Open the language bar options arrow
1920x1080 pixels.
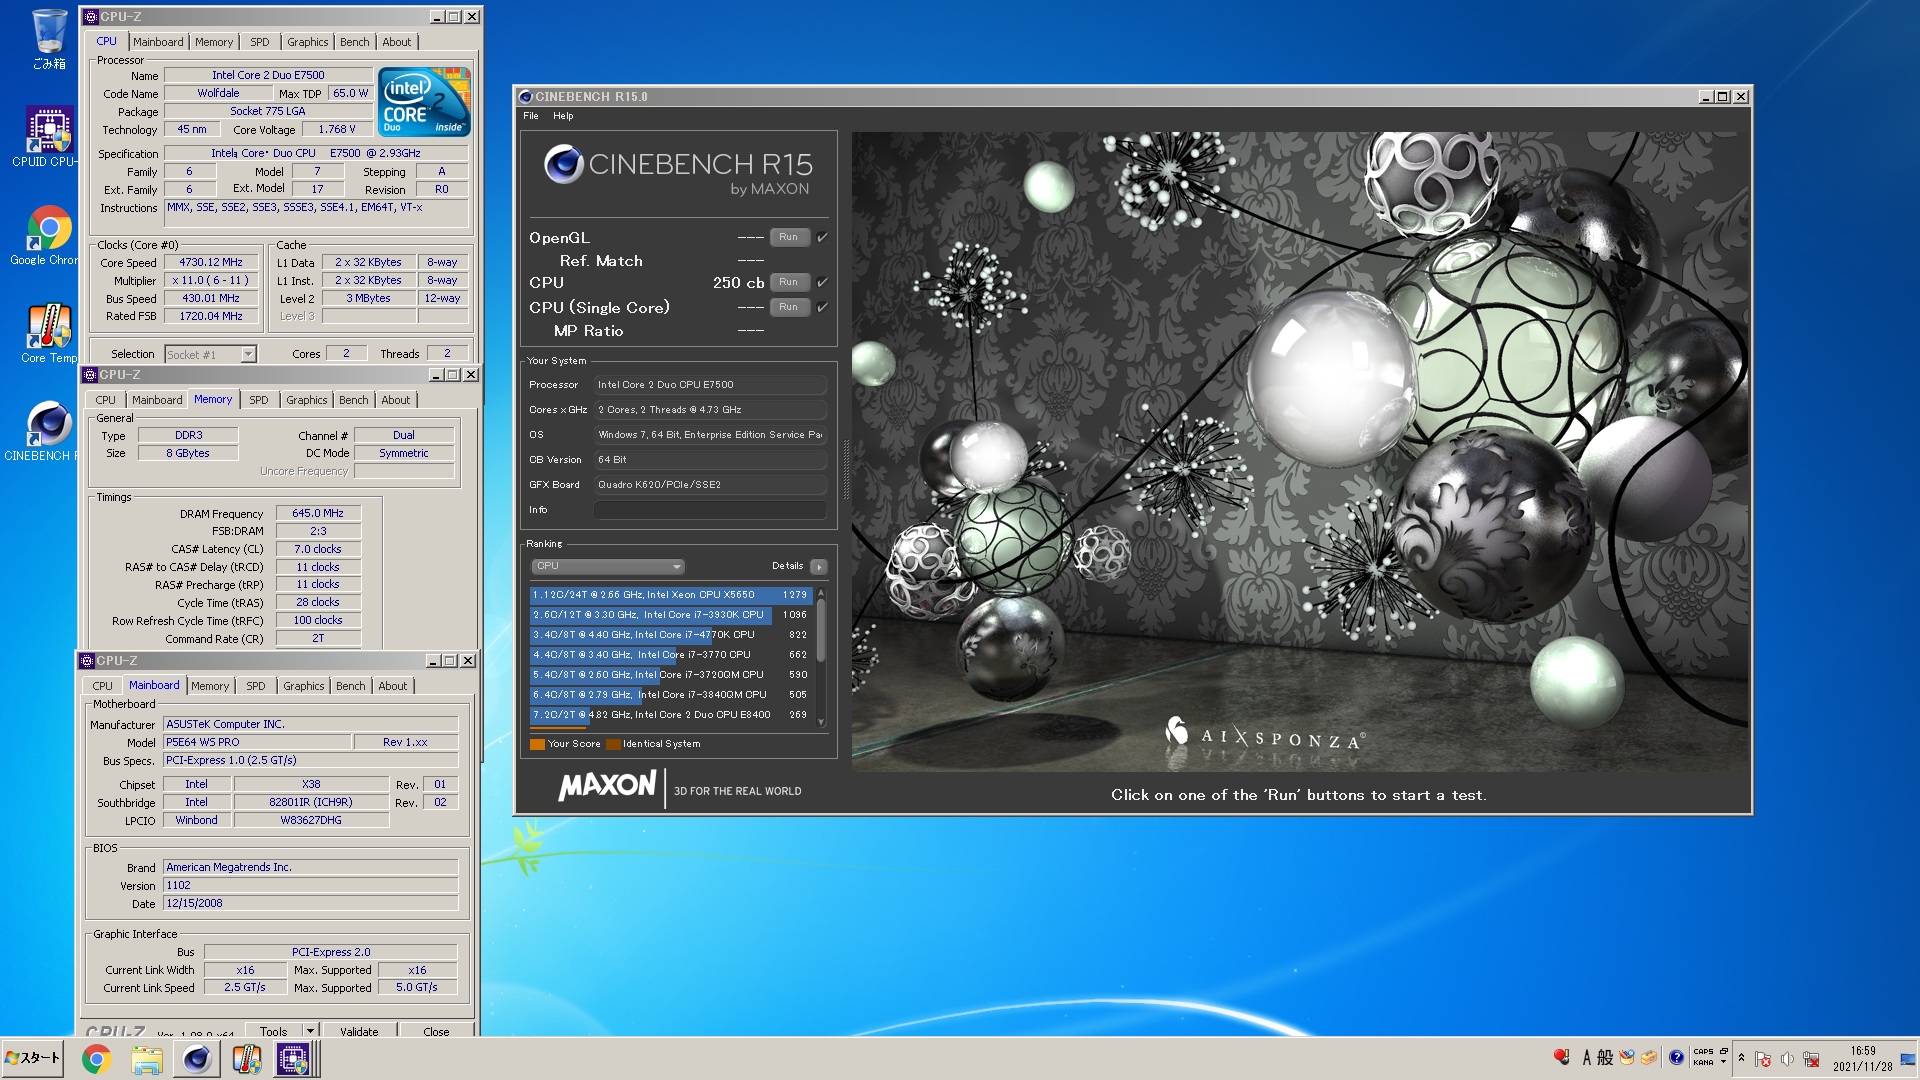tap(1723, 1063)
